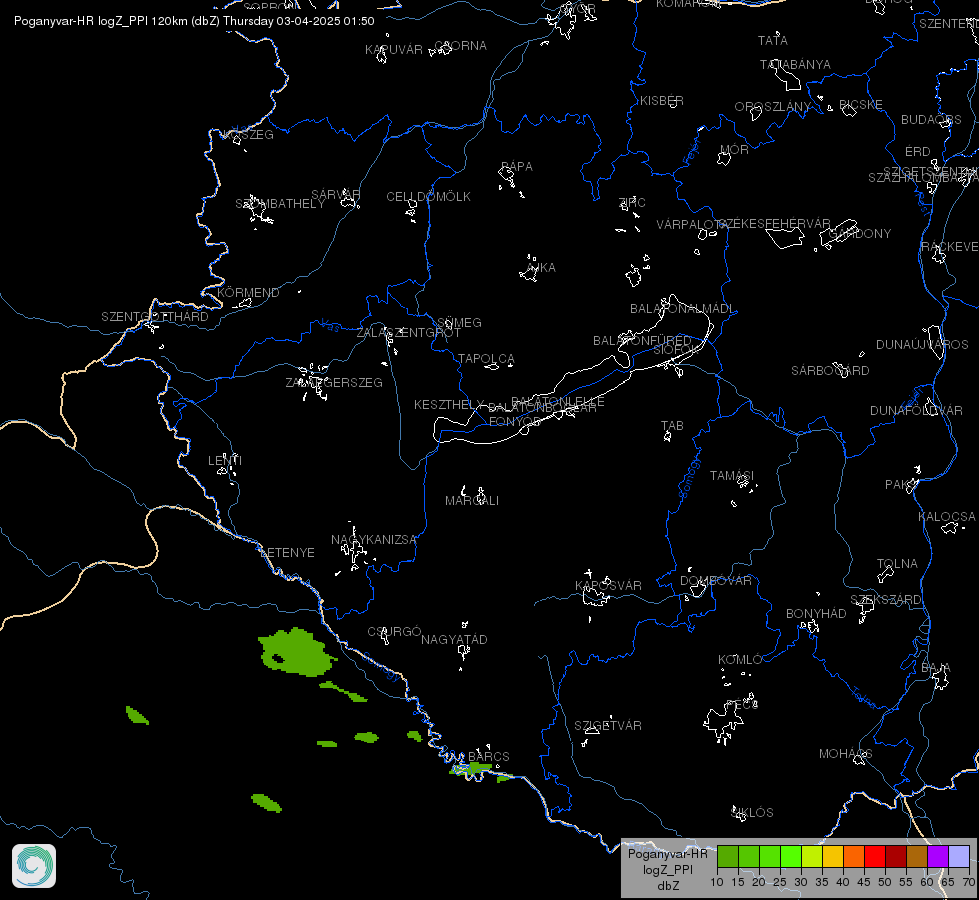Image resolution: width=979 pixels, height=900 pixels.
Task: Click the MOHÁCS city label
Action: pyautogui.click(x=845, y=754)
